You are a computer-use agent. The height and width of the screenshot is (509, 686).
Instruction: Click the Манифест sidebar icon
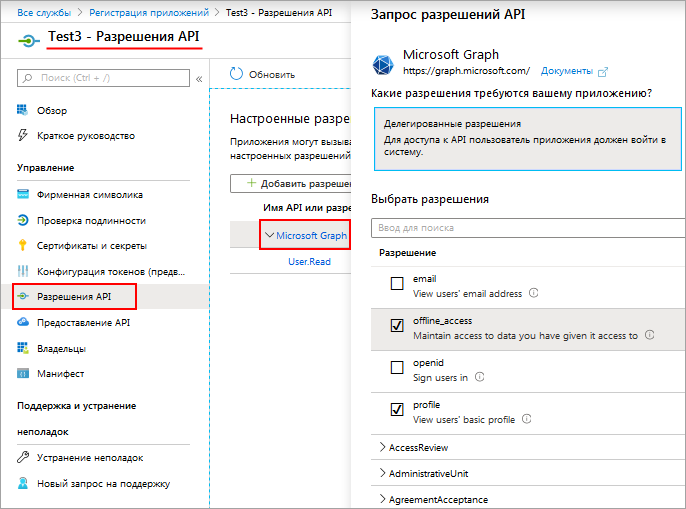23,373
